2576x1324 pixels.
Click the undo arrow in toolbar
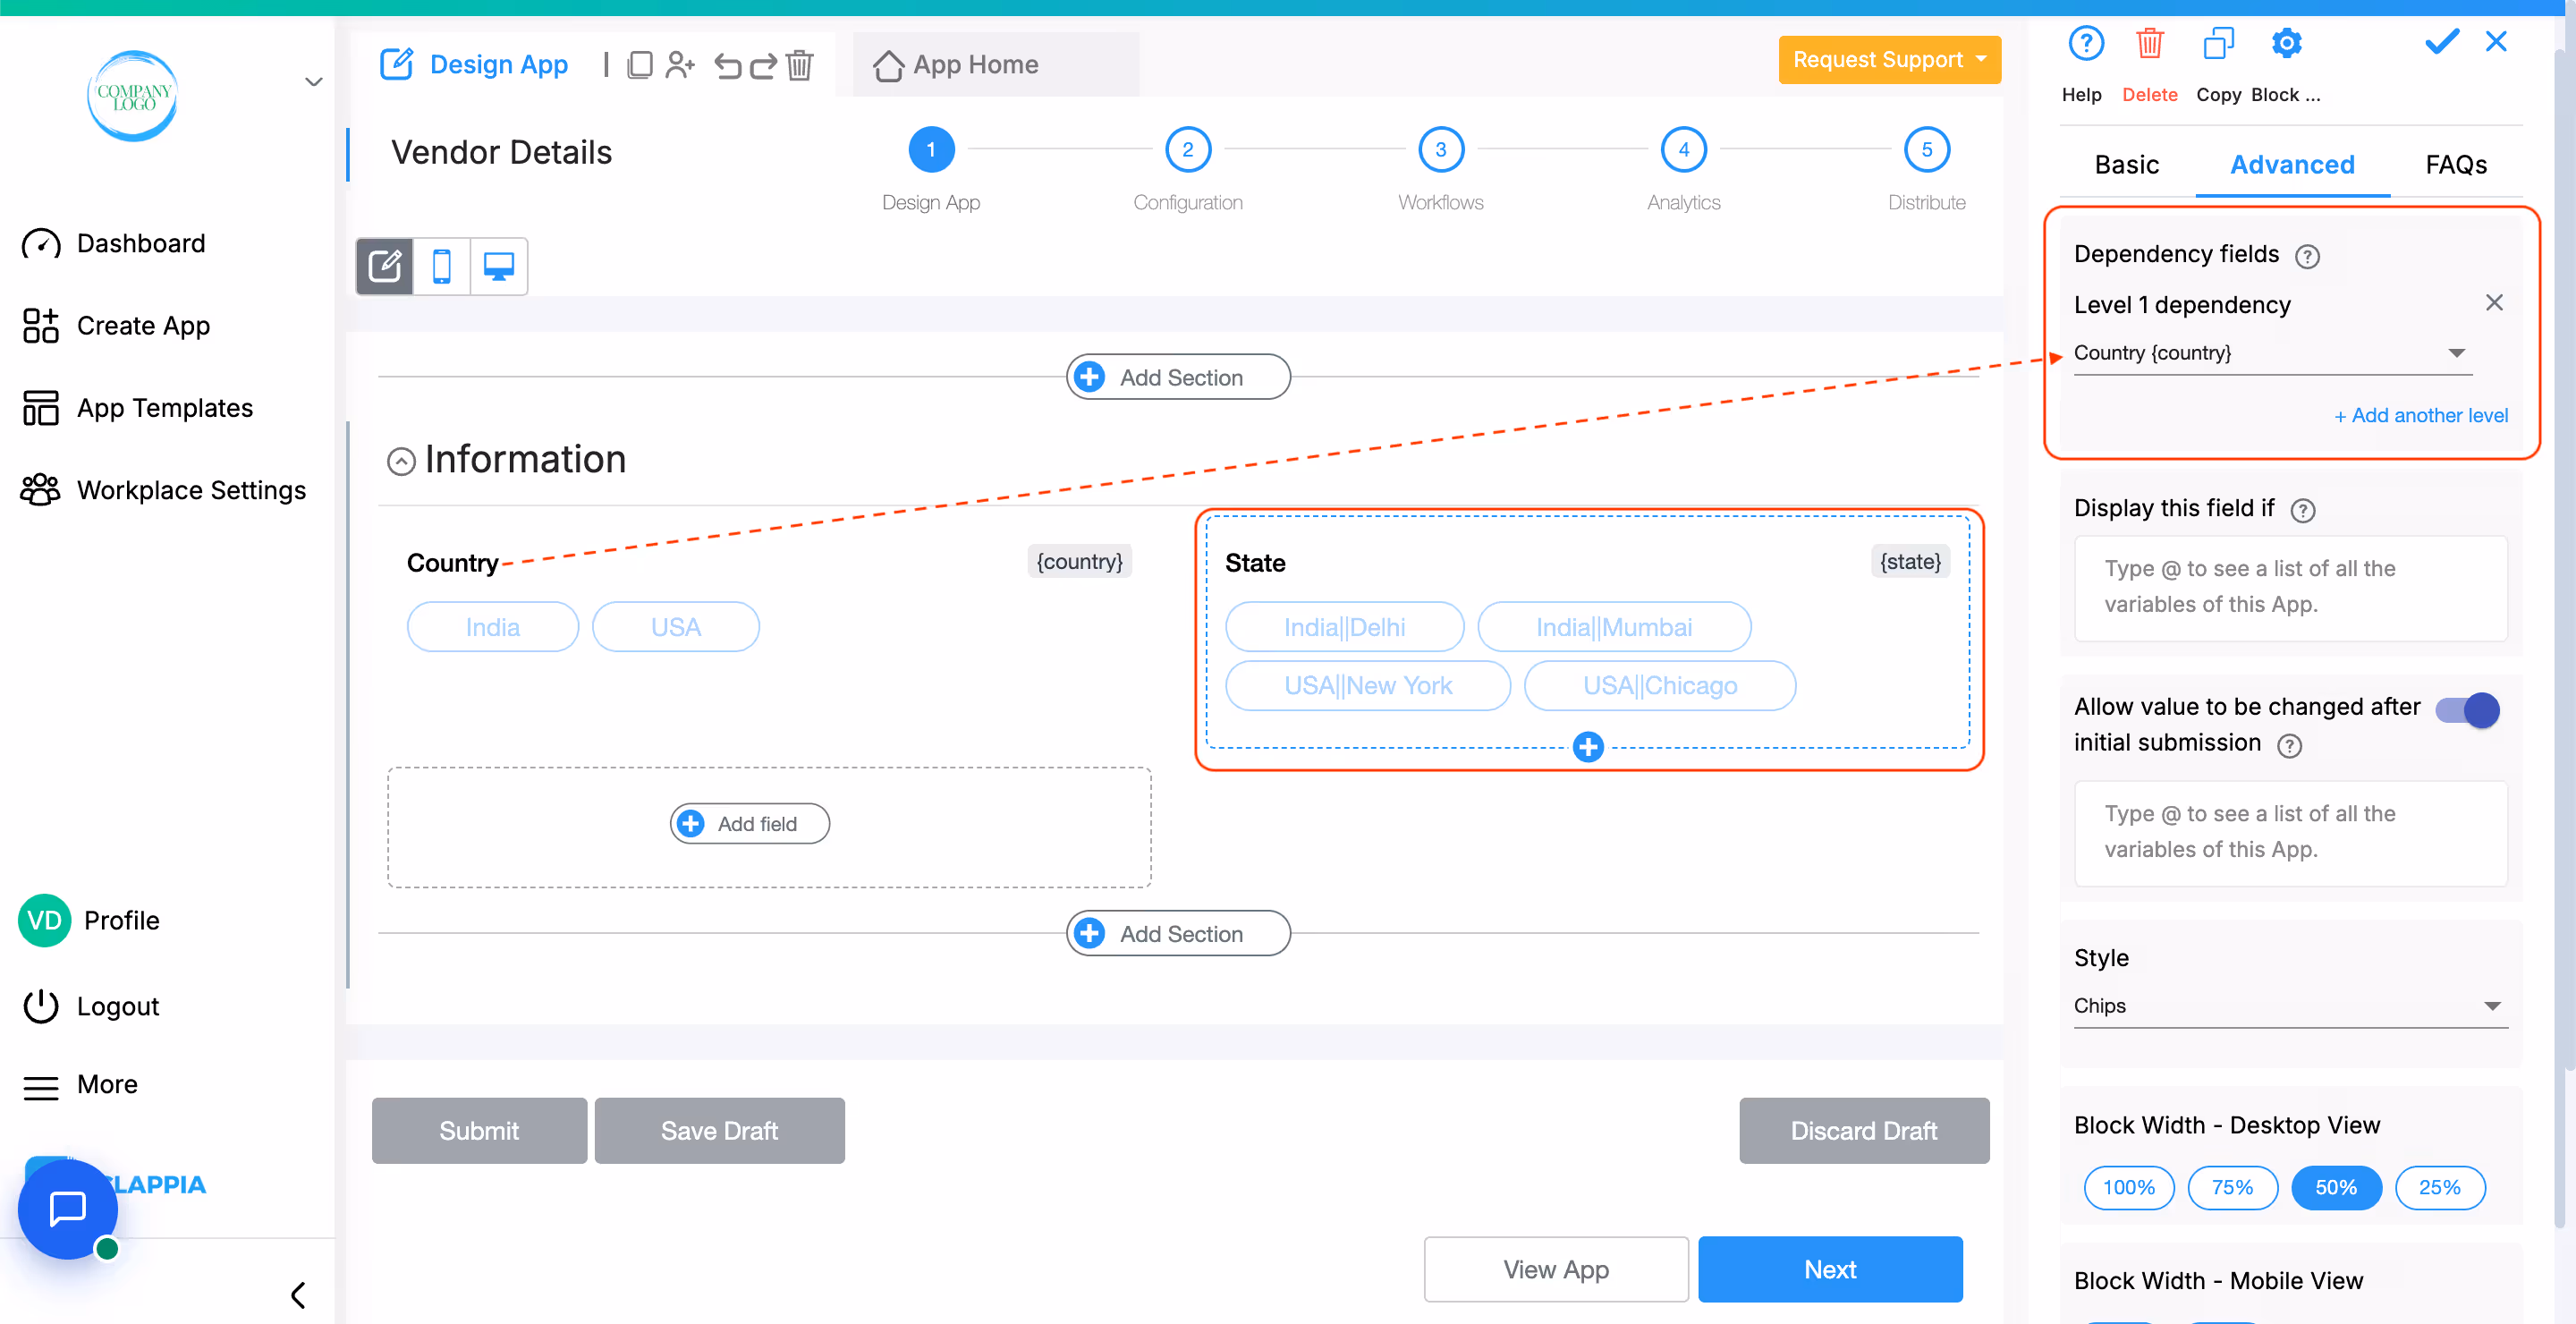point(728,66)
